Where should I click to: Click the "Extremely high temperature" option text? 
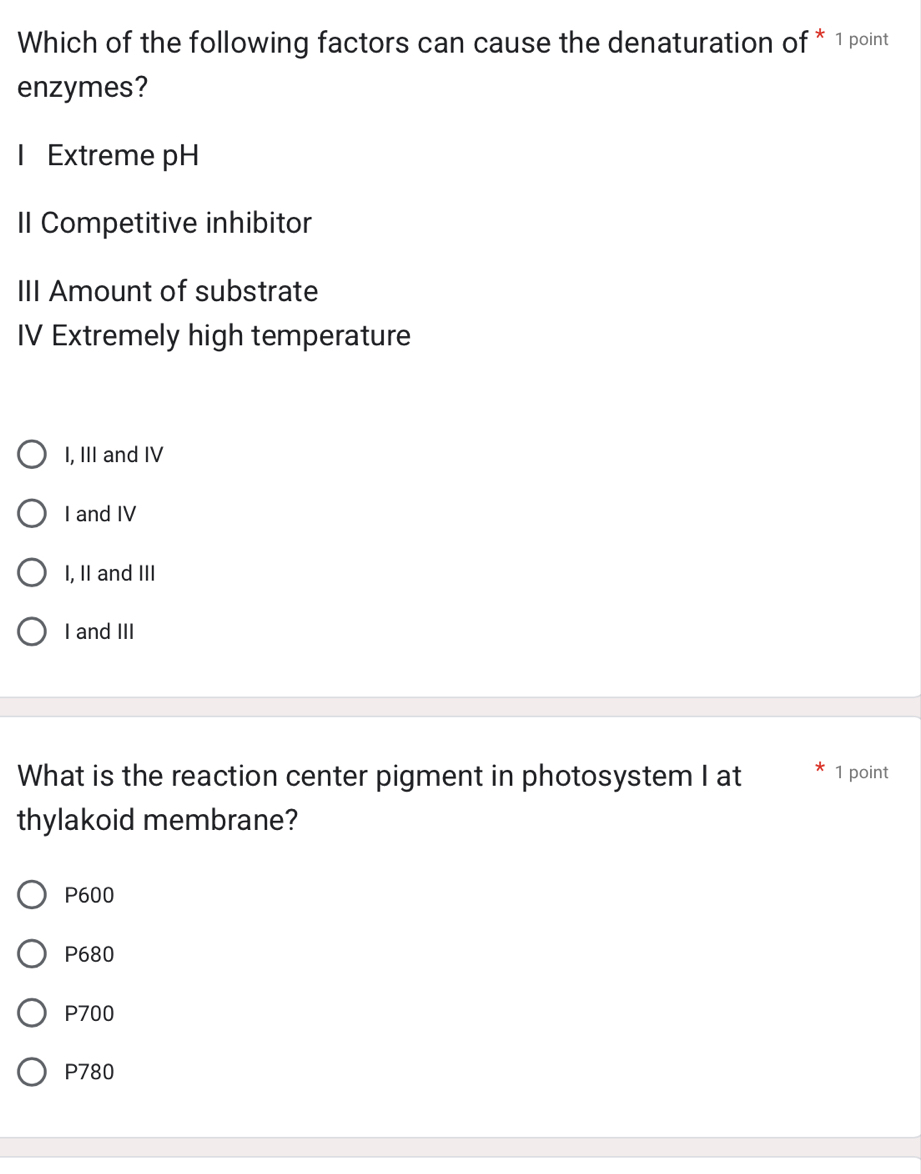point(213,336)
